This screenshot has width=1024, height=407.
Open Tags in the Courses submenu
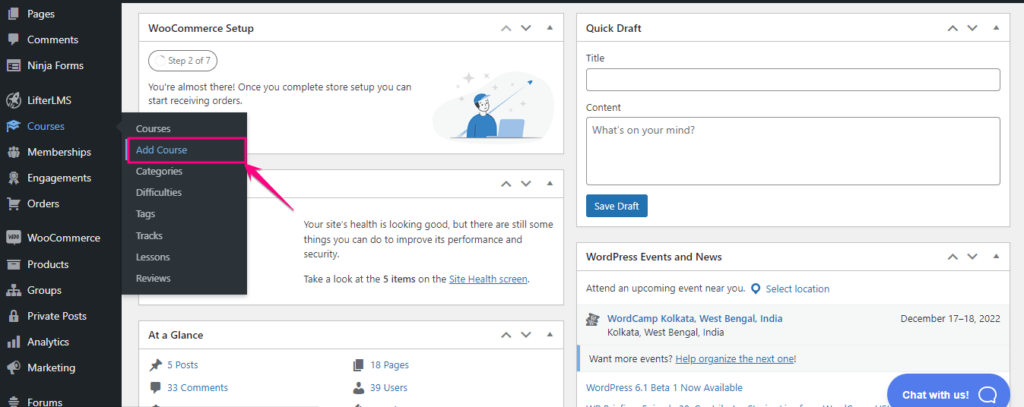coord(145,214)
